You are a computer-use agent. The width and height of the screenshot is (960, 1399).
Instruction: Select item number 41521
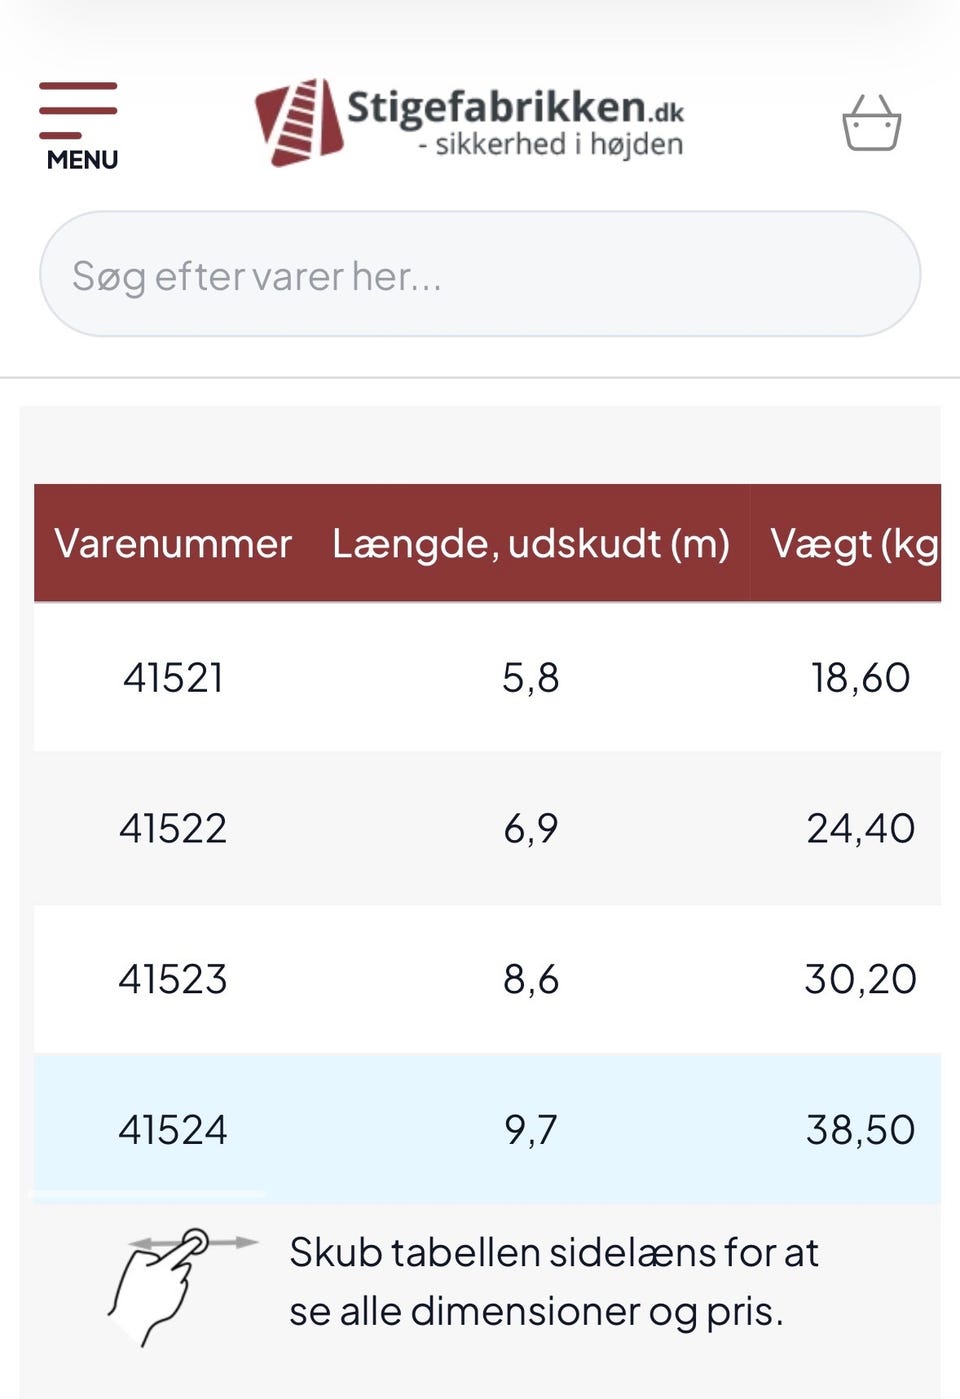[x=173, y=678]
